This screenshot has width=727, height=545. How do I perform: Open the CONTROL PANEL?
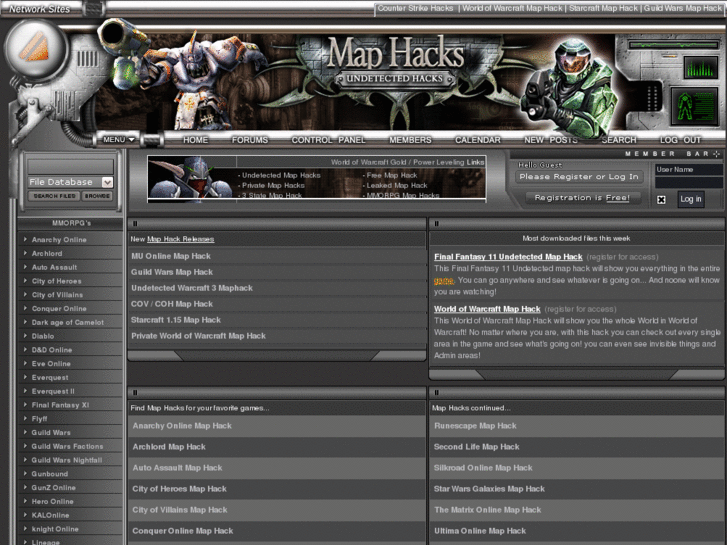click(x=328, y=140)
